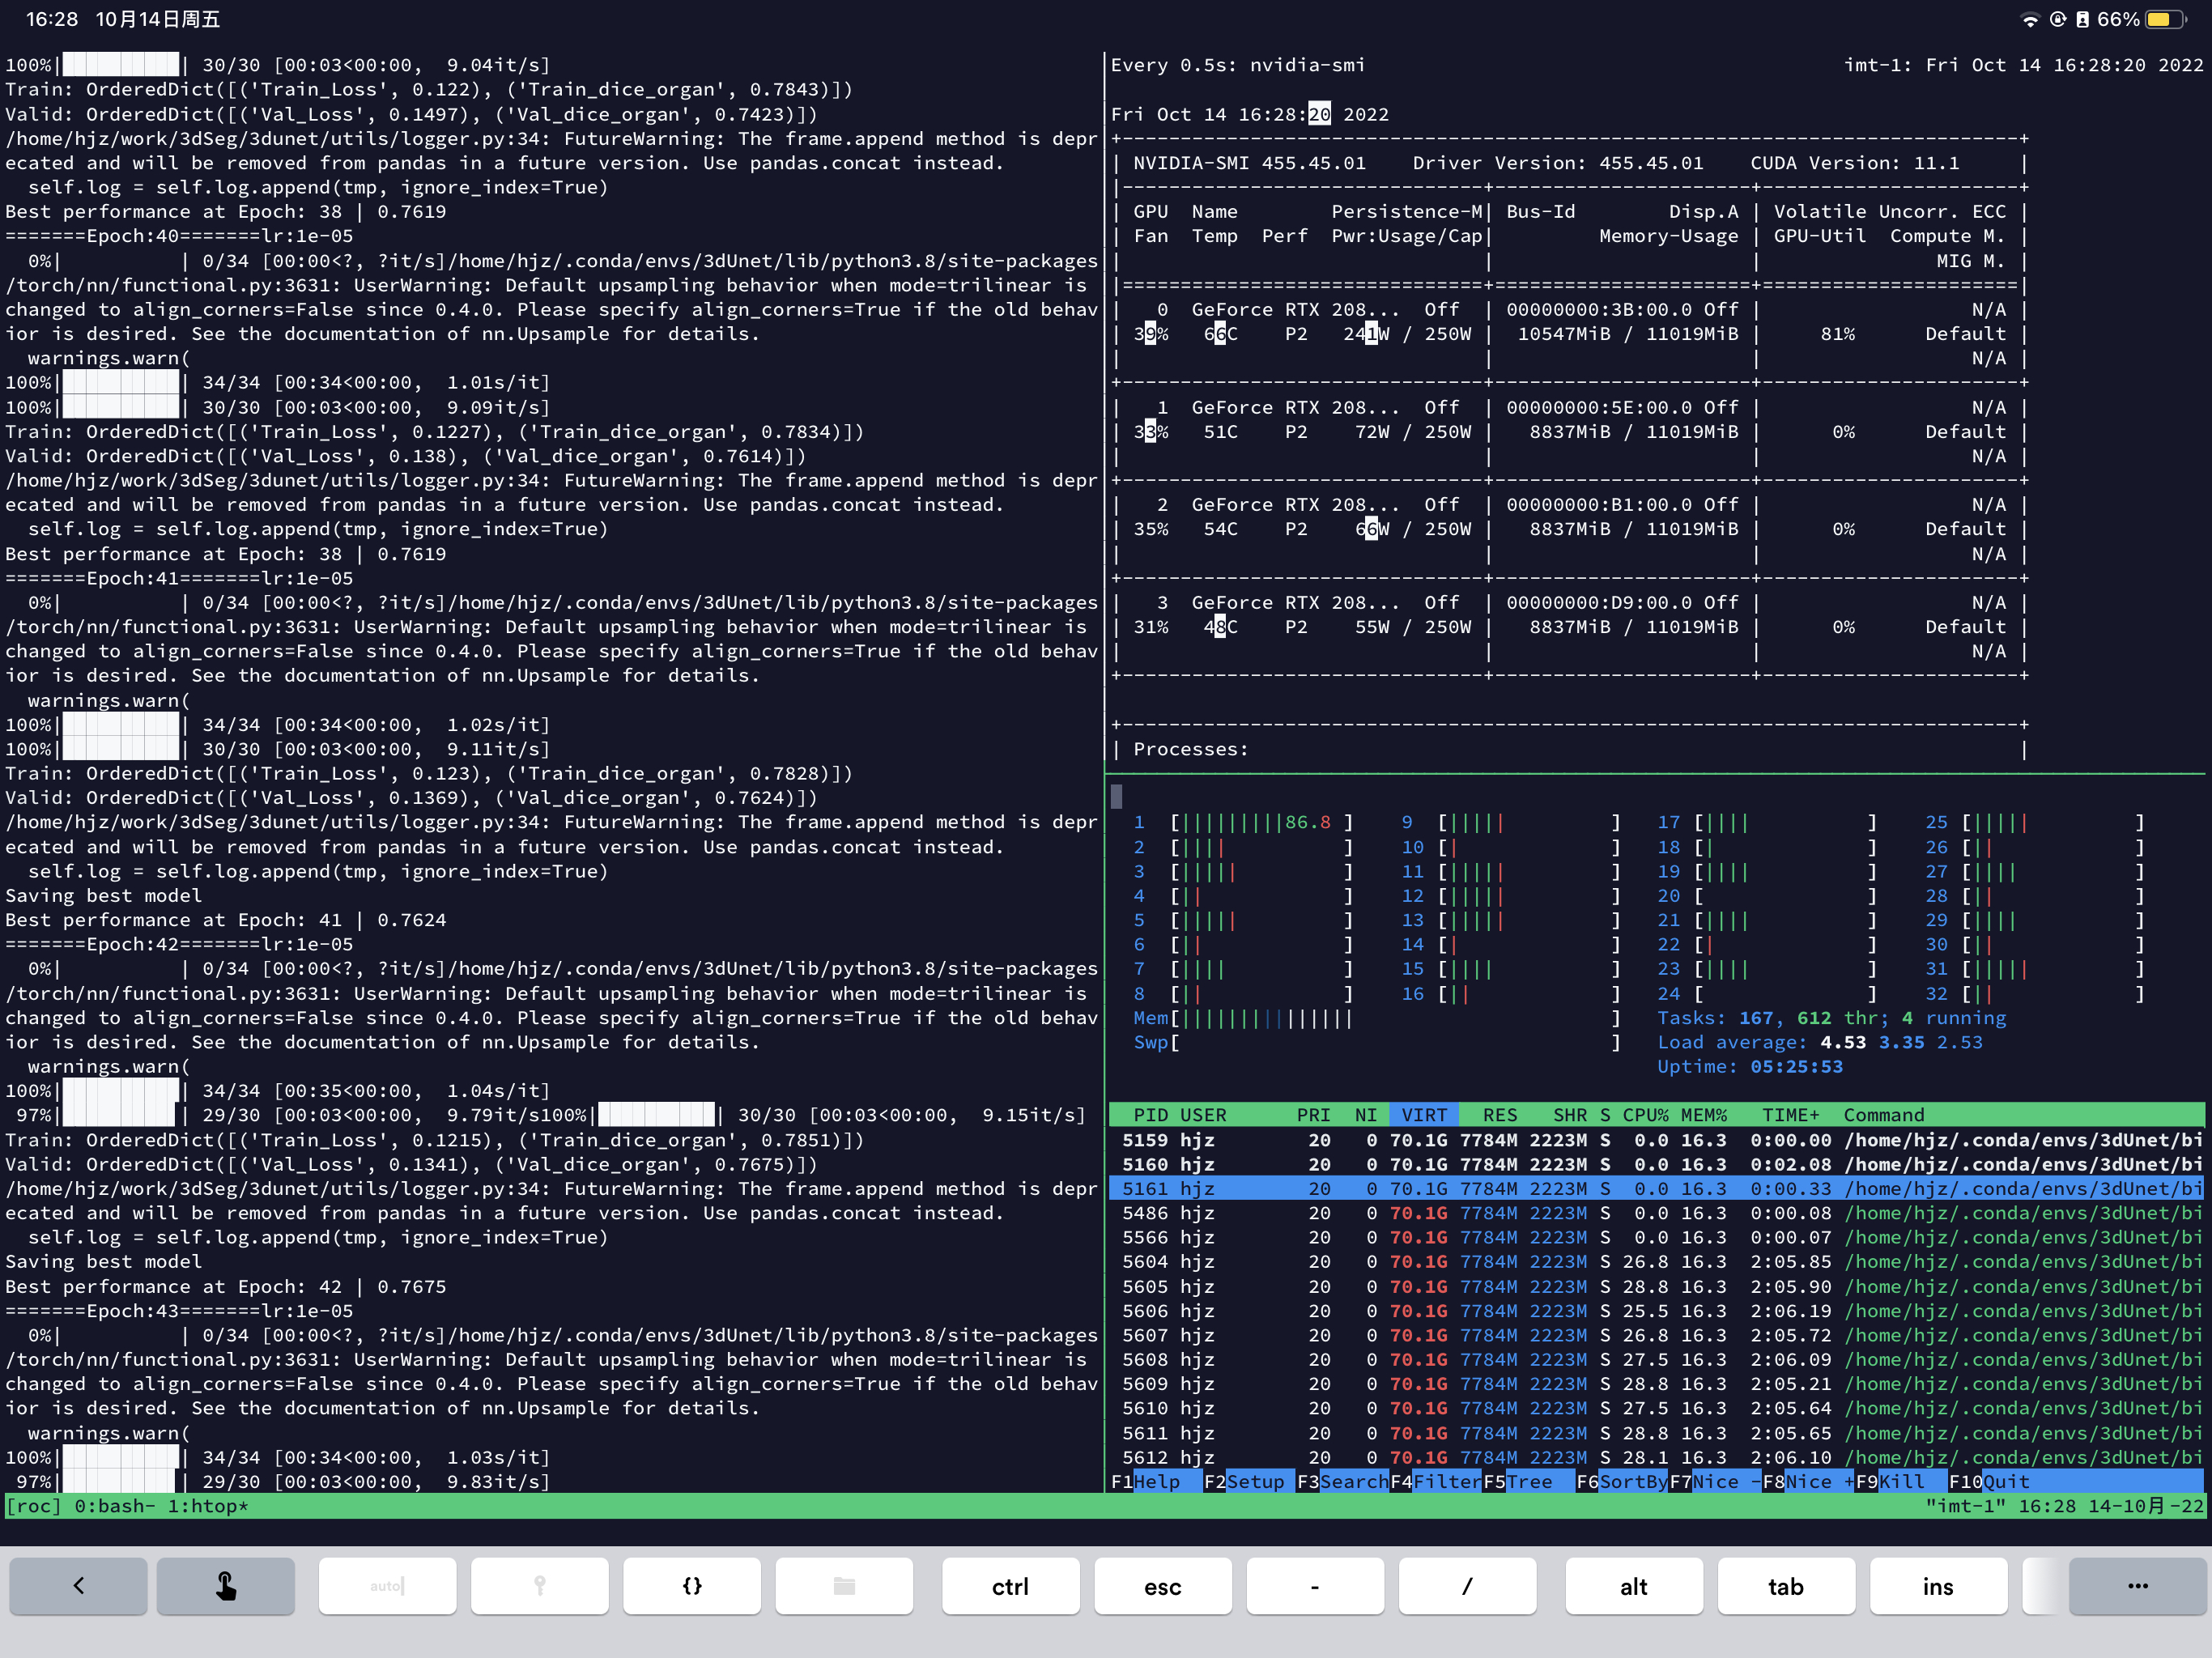Open the folder icon in keyboard bar

844,1585
